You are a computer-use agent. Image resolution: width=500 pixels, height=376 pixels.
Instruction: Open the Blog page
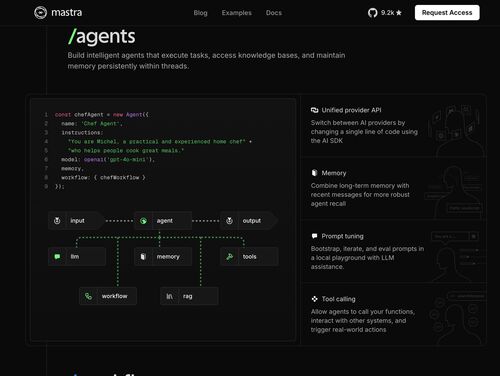(x=200, y=13)
